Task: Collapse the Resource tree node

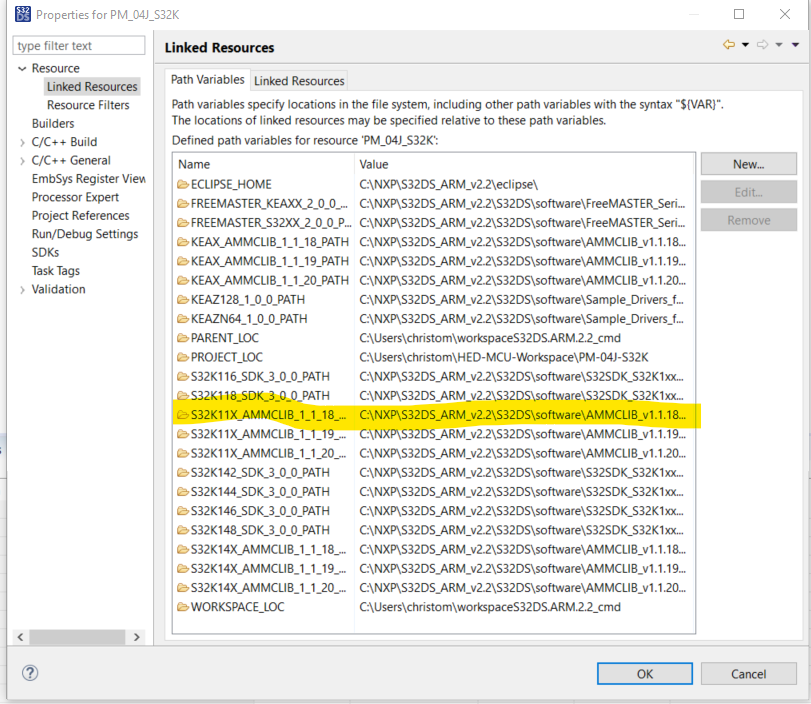Action: tap(22, 68)
